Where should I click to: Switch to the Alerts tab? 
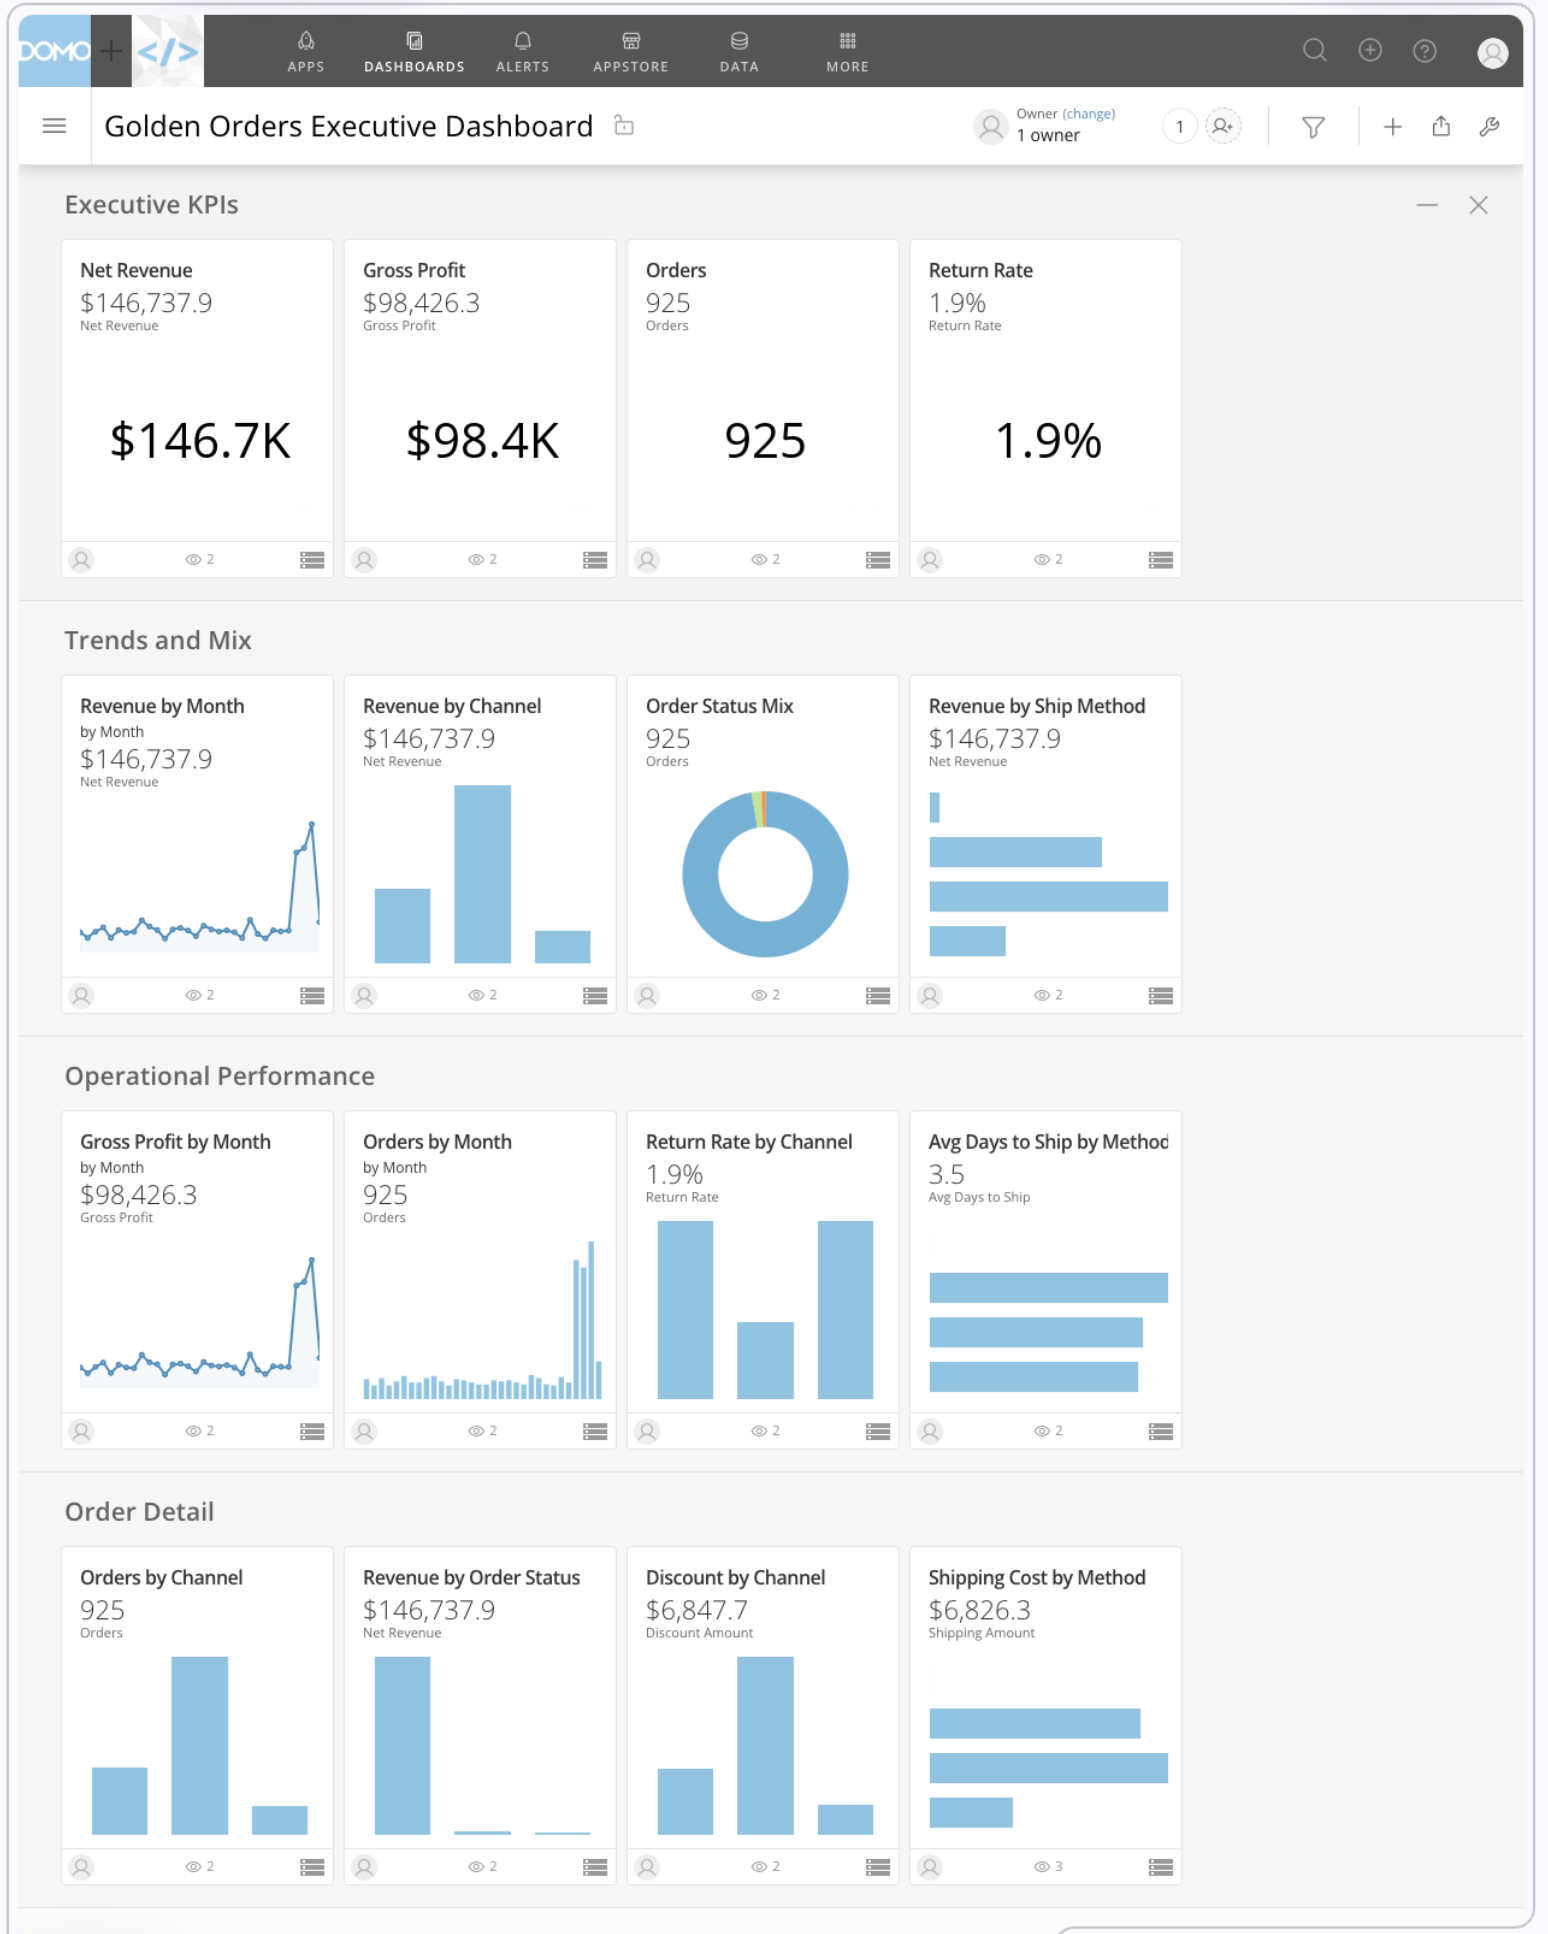coord(522,52)
